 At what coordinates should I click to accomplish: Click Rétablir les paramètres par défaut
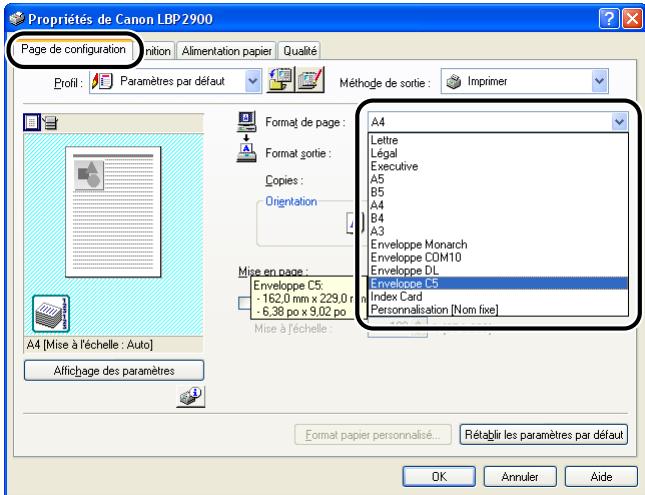point(543,435)
